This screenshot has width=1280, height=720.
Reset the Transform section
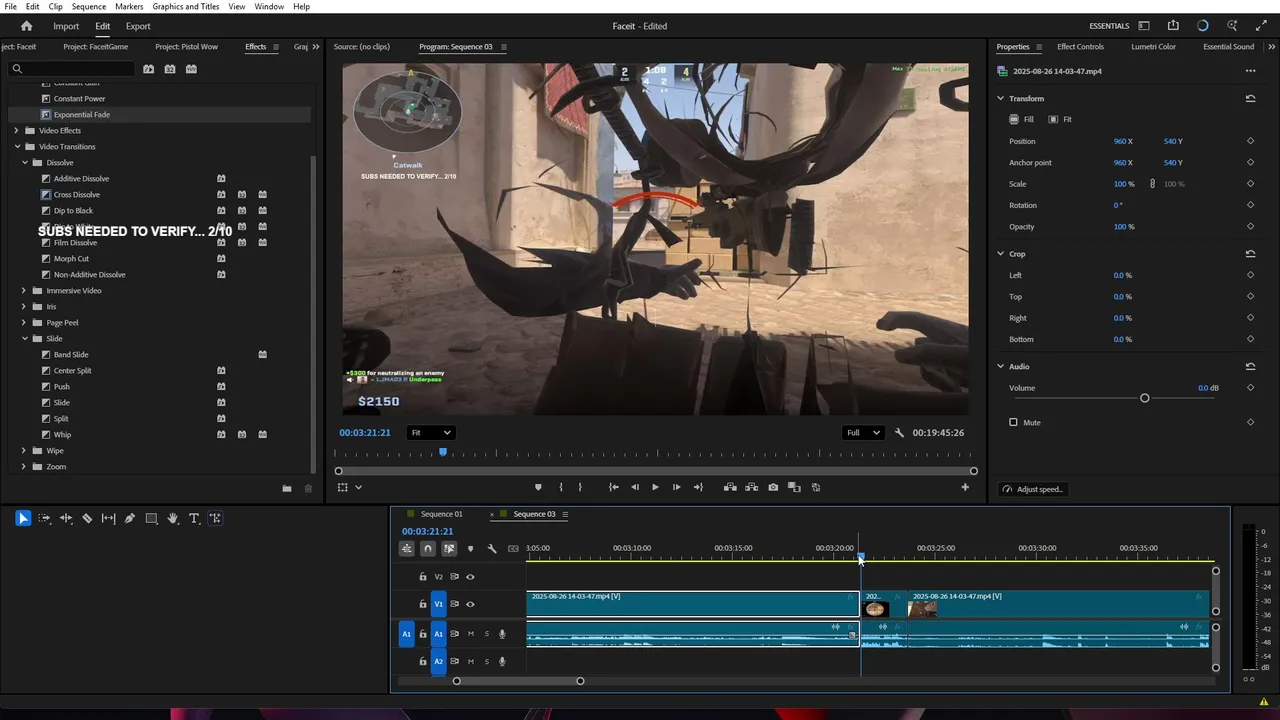coord(1250,98)
